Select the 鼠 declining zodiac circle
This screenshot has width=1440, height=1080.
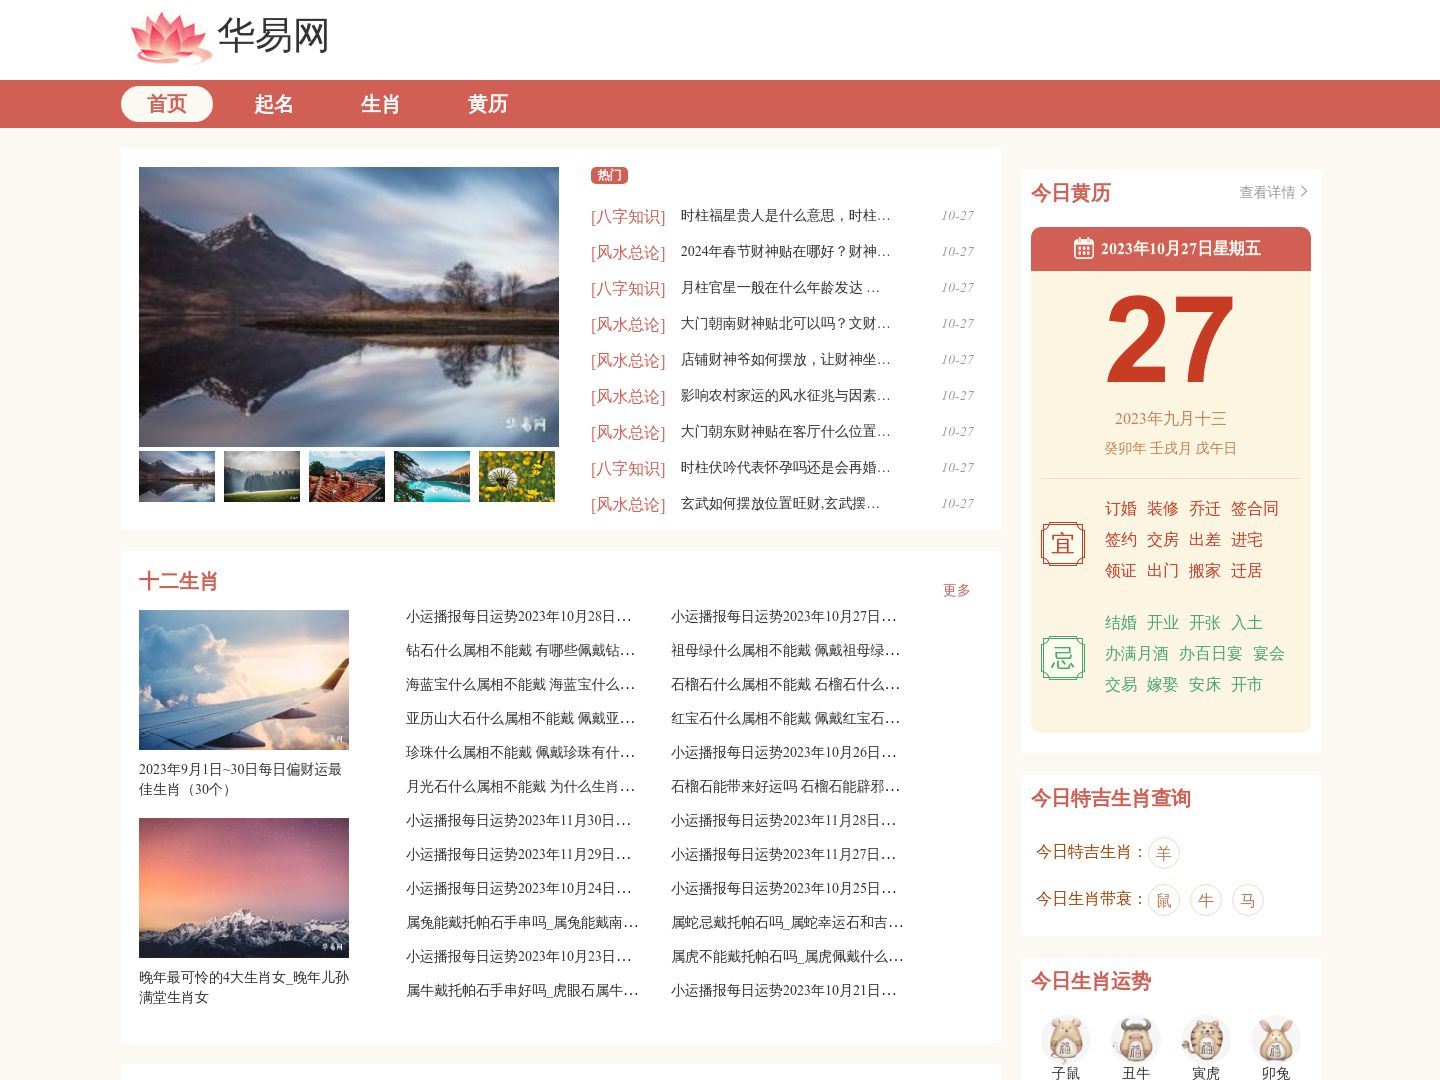[x=1164, y=900]
